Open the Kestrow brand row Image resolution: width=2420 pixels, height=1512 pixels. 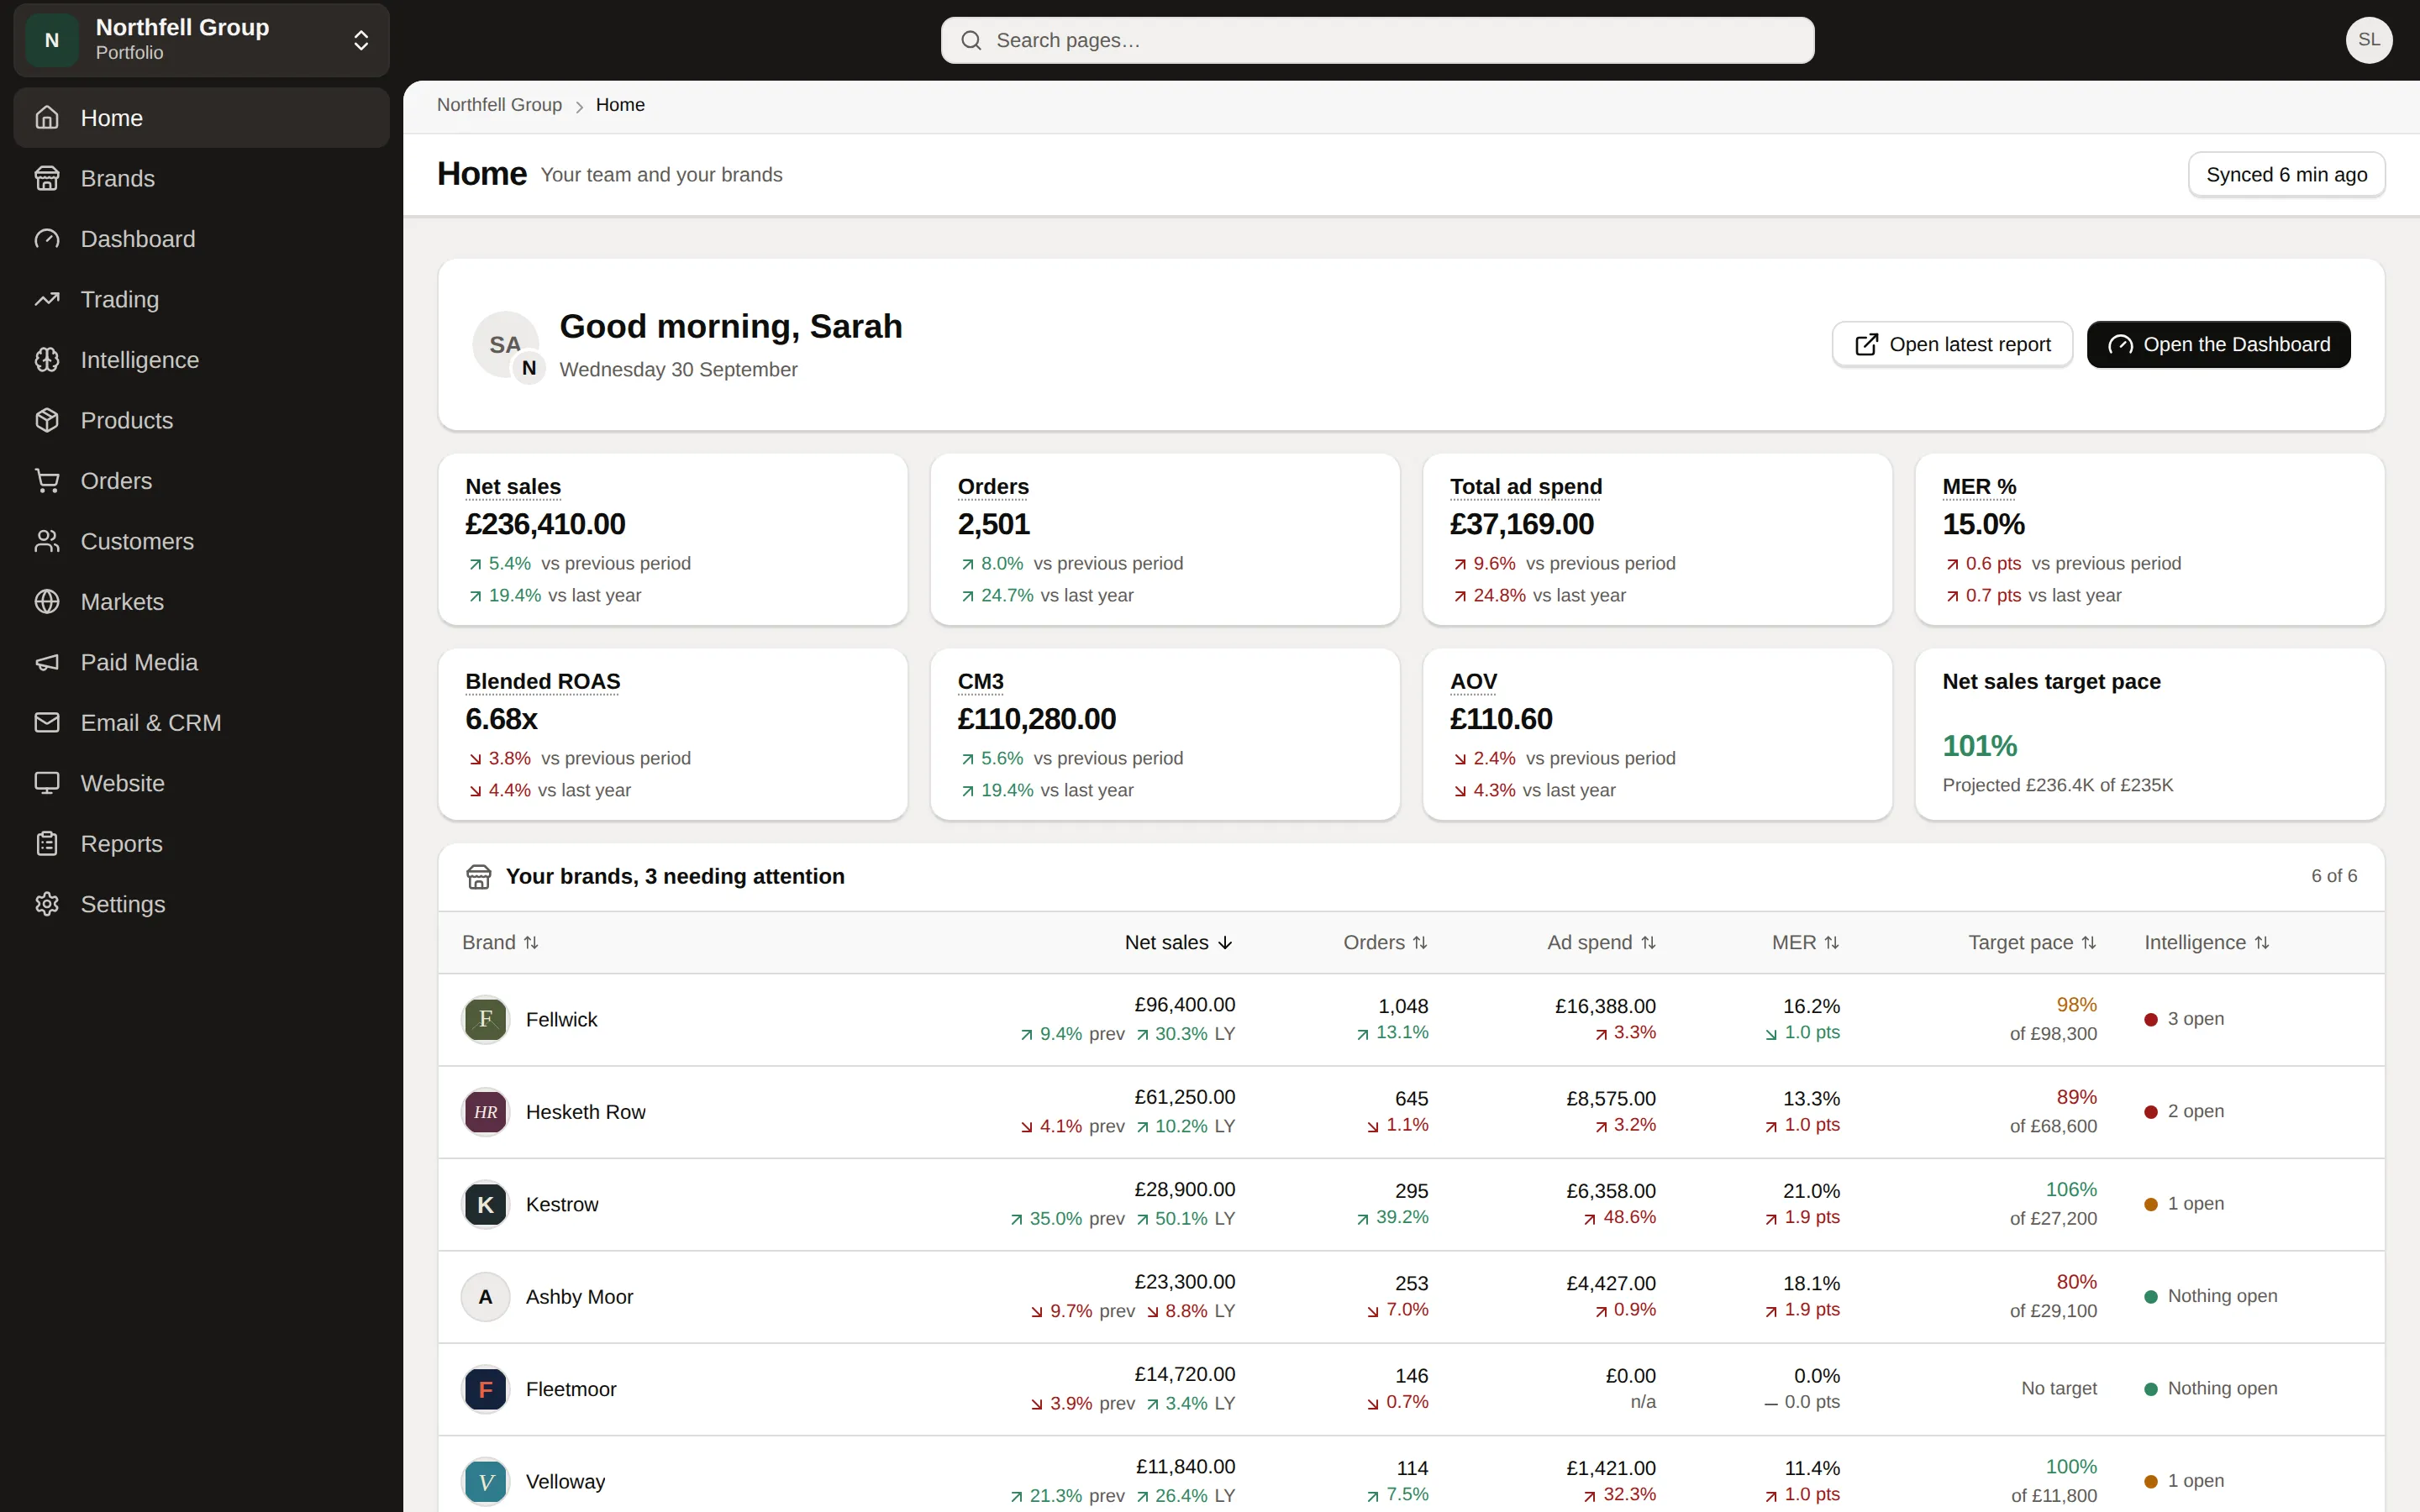pos(1411,1204)
